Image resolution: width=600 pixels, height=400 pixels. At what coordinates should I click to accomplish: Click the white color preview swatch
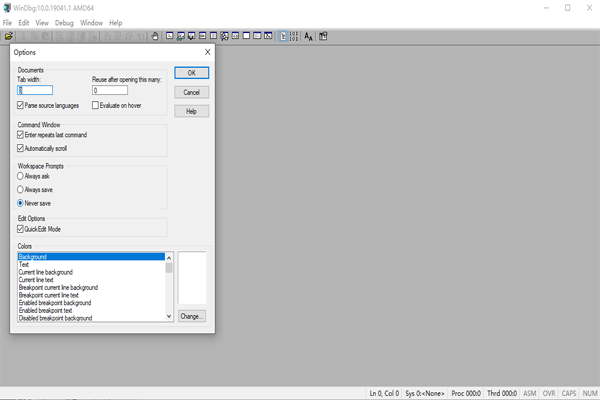[192, 278]
